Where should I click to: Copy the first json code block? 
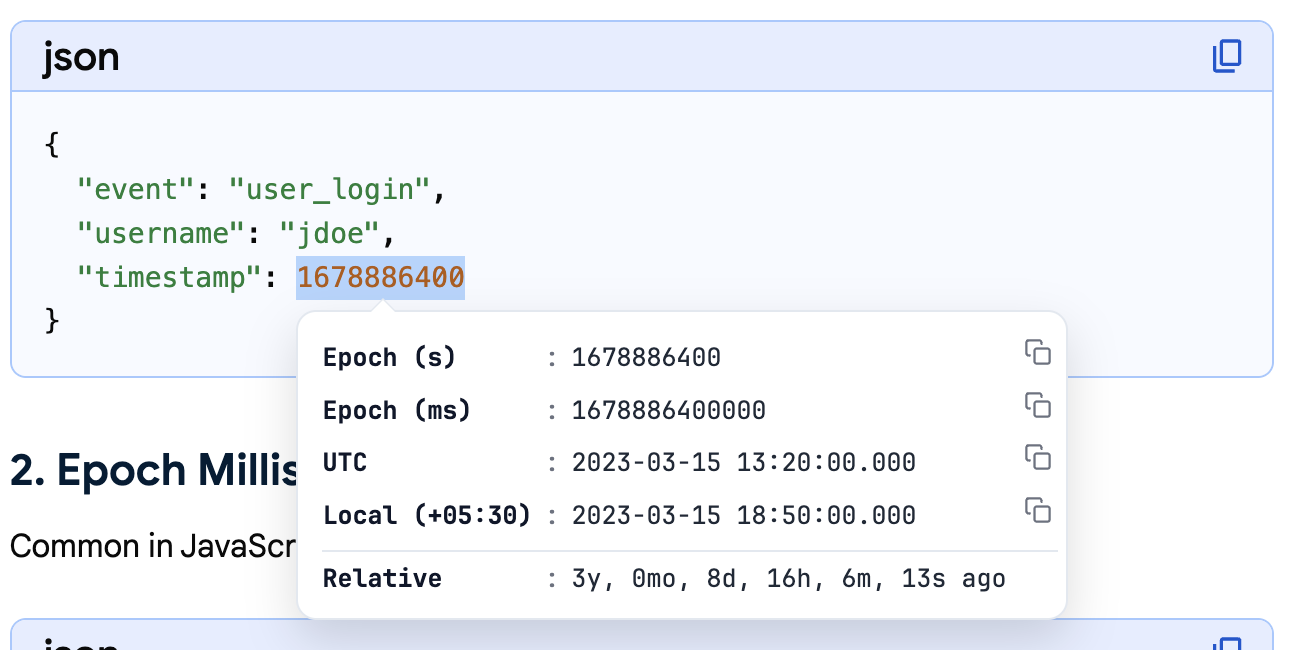click(x=1226, y=57)
